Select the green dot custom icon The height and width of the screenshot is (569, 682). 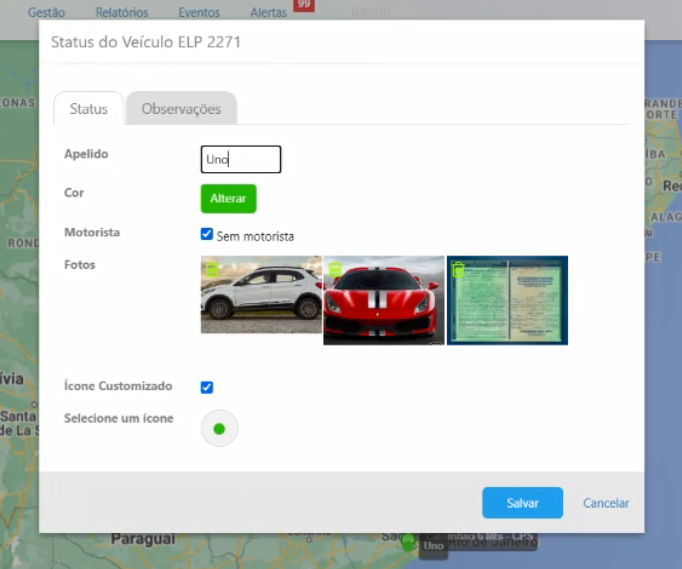click(219, 429)
